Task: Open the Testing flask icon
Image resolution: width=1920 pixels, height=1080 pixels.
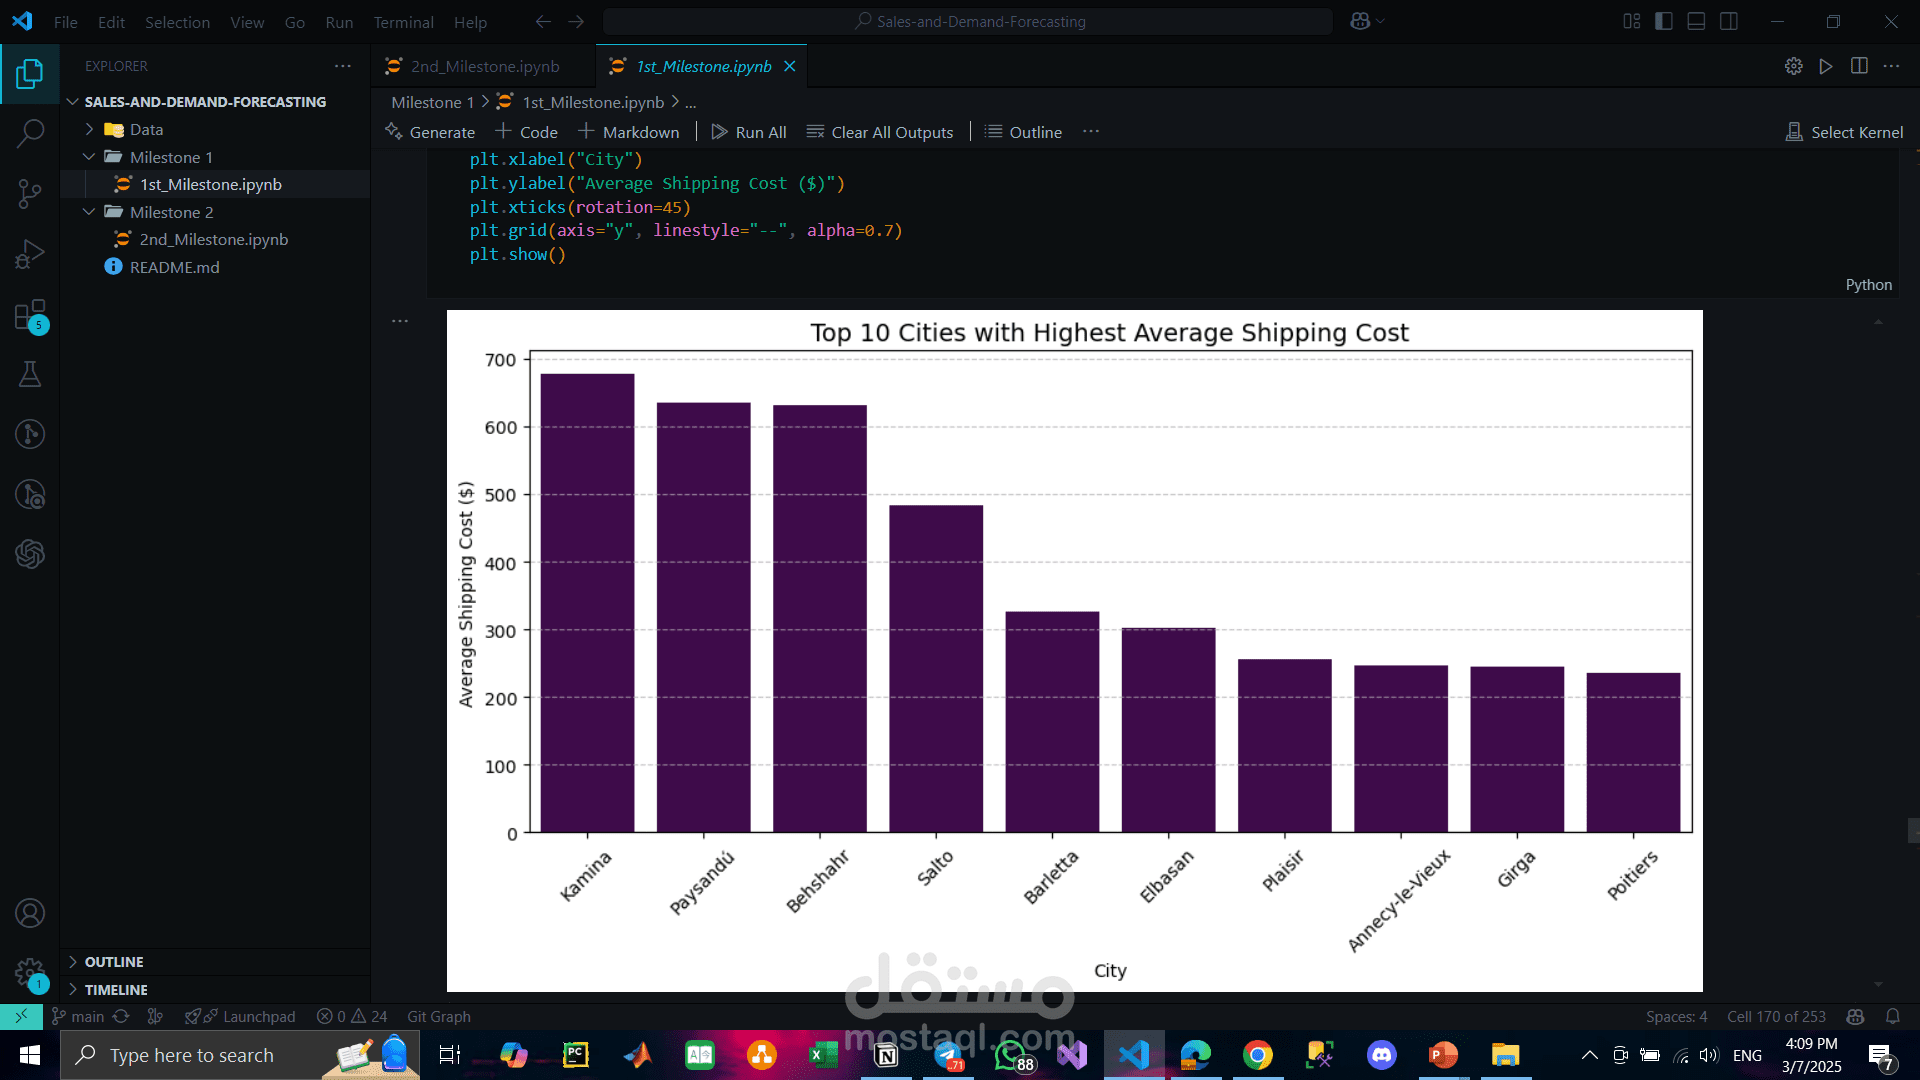Action: tap(30, 374)
